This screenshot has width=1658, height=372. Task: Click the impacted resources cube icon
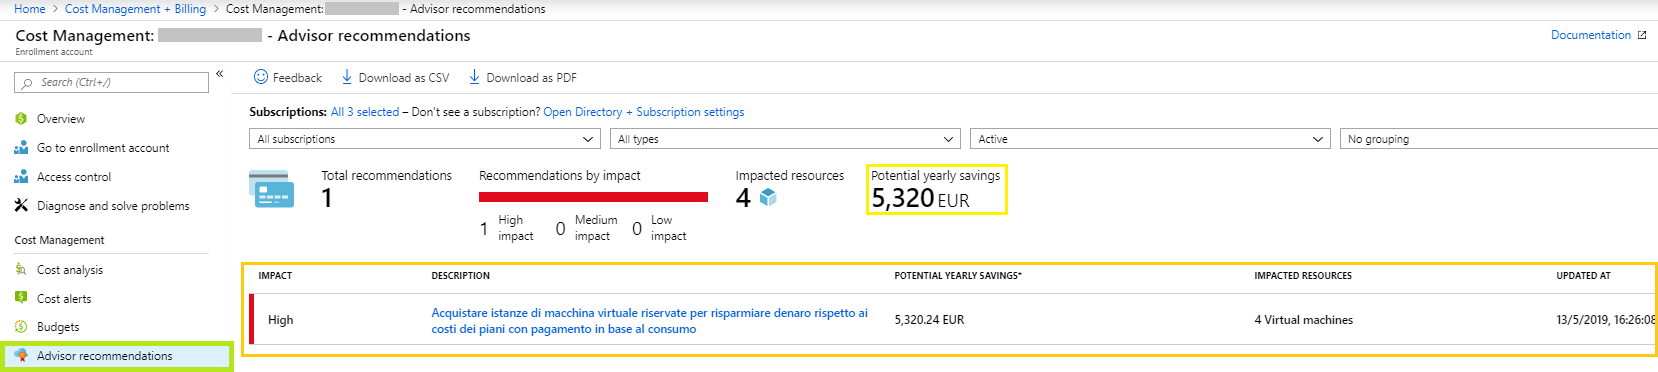pos(768,198)
